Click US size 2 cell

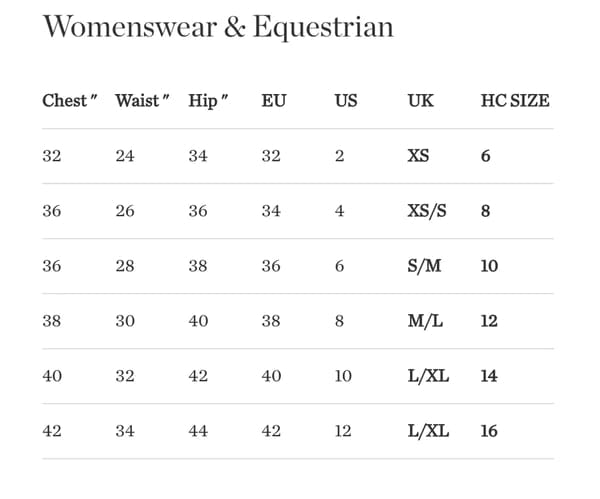click(x=340, y=157)
